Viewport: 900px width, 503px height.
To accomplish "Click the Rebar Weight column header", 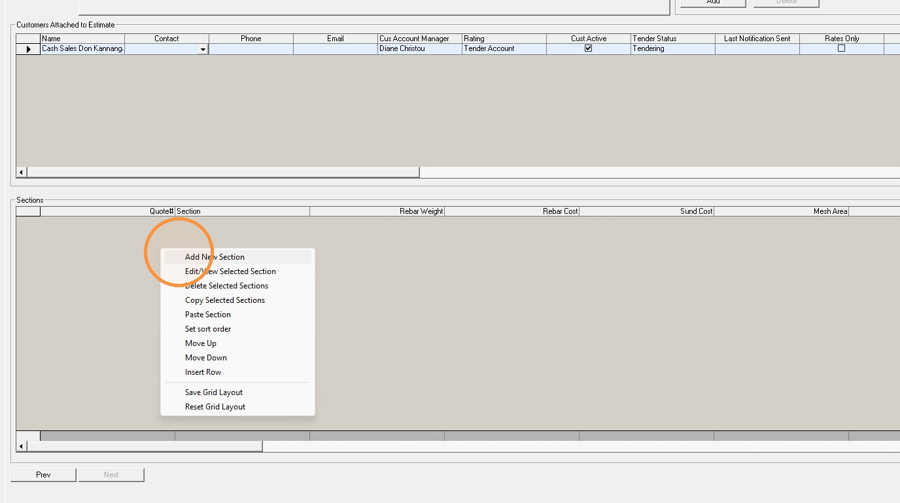I will click(x=377, y=211).
